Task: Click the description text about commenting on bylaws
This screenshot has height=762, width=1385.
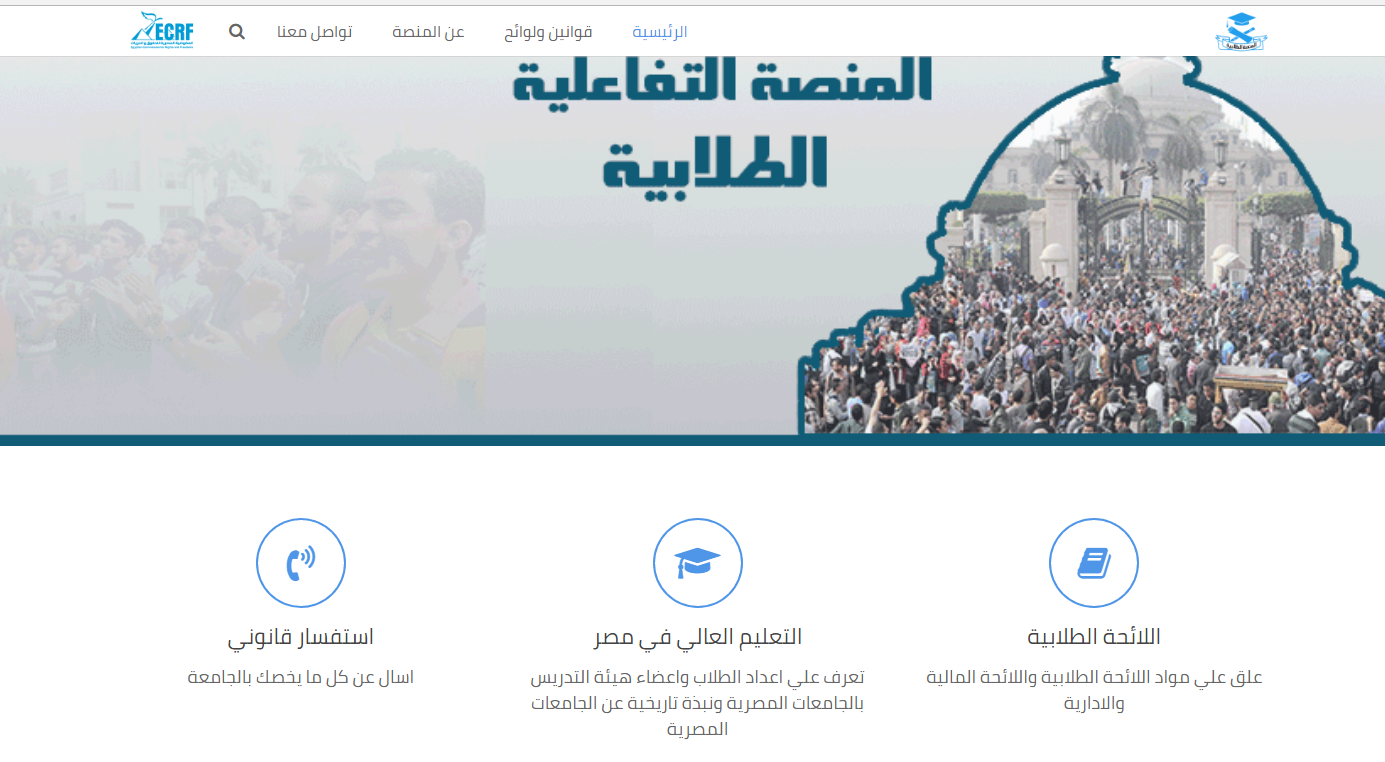Action: [1094, 690]
